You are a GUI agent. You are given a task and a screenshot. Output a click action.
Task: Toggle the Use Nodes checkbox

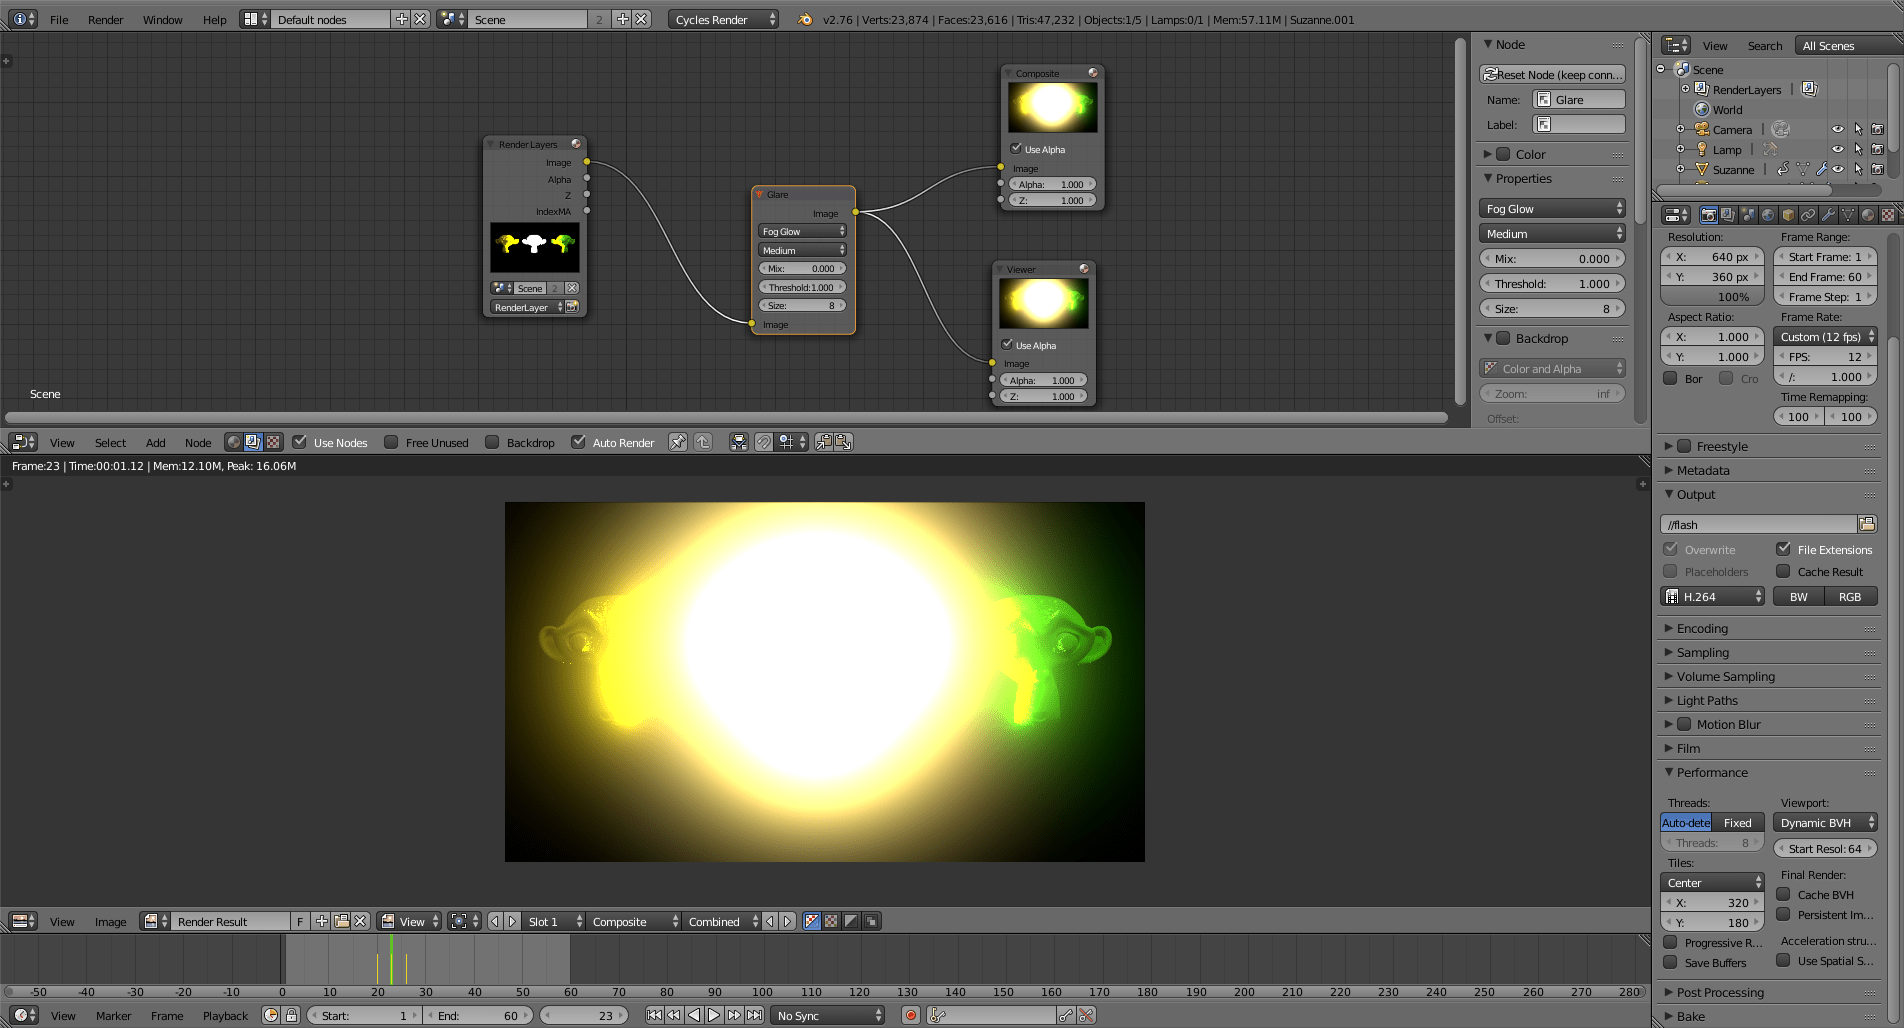[x=299, y=442]
